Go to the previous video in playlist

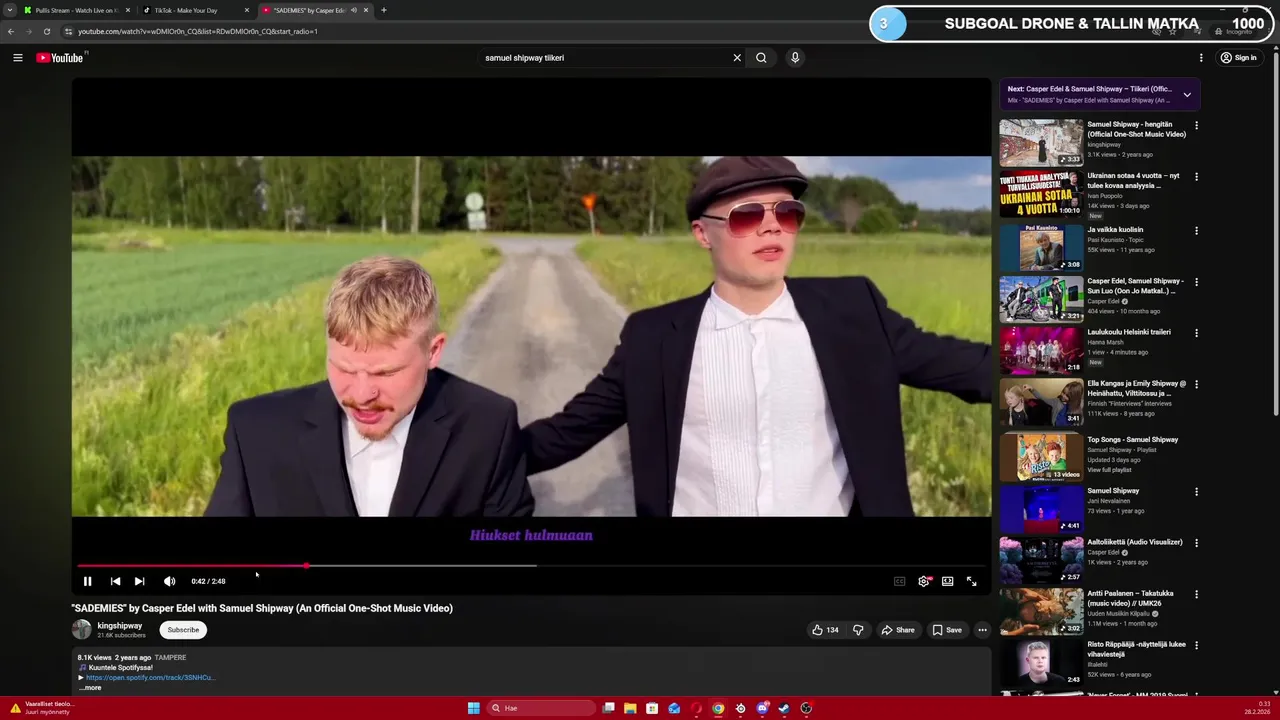(115, 581)
